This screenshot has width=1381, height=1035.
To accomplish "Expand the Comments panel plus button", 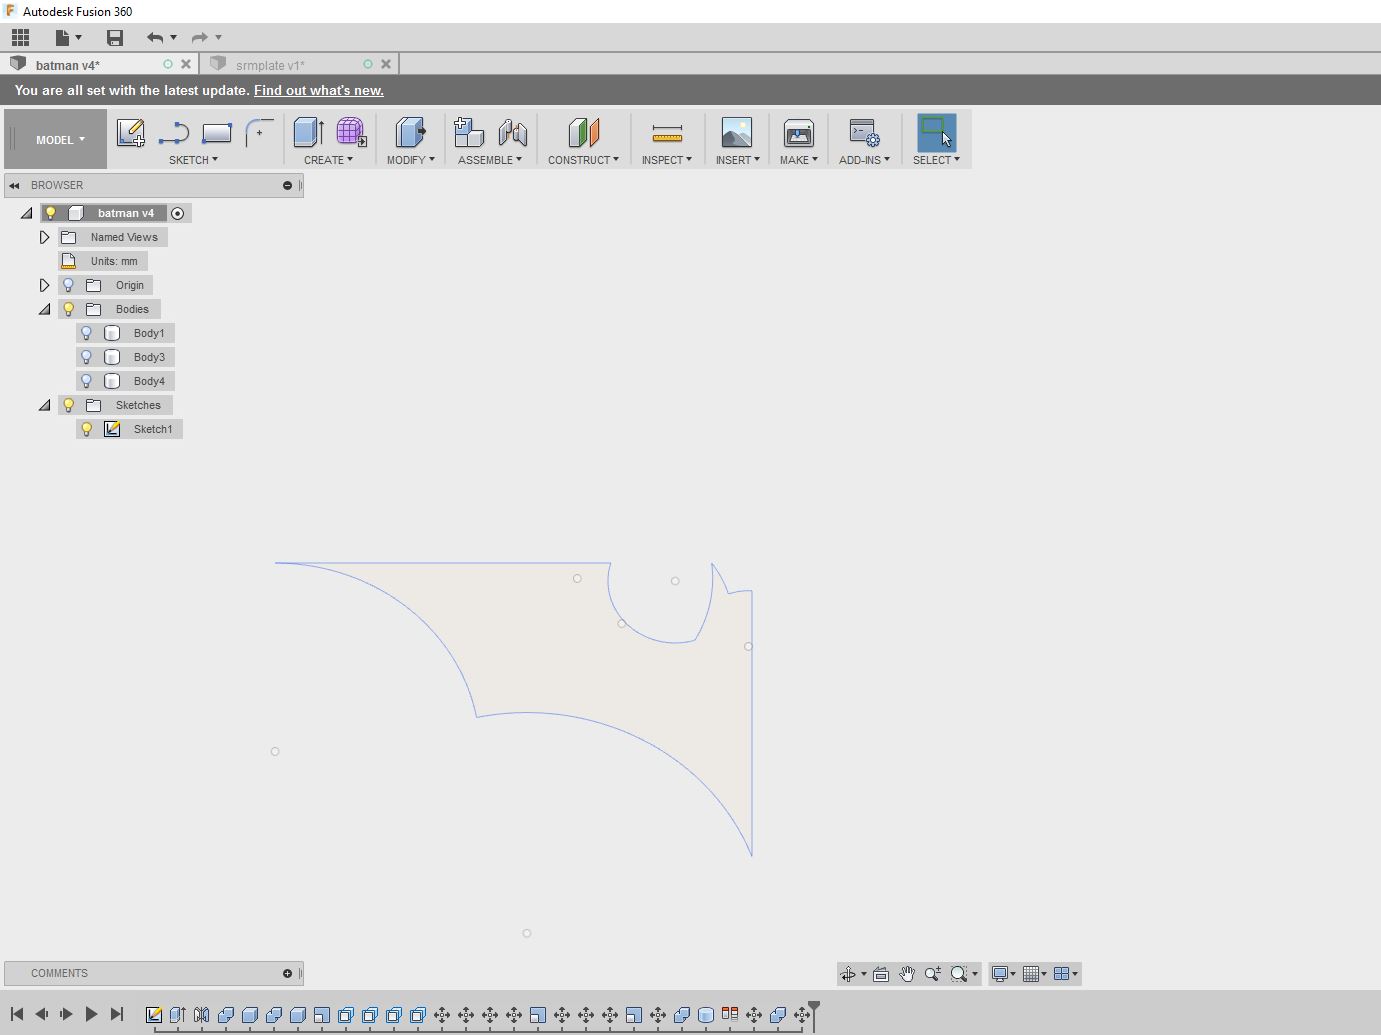I will pos(287,973).
